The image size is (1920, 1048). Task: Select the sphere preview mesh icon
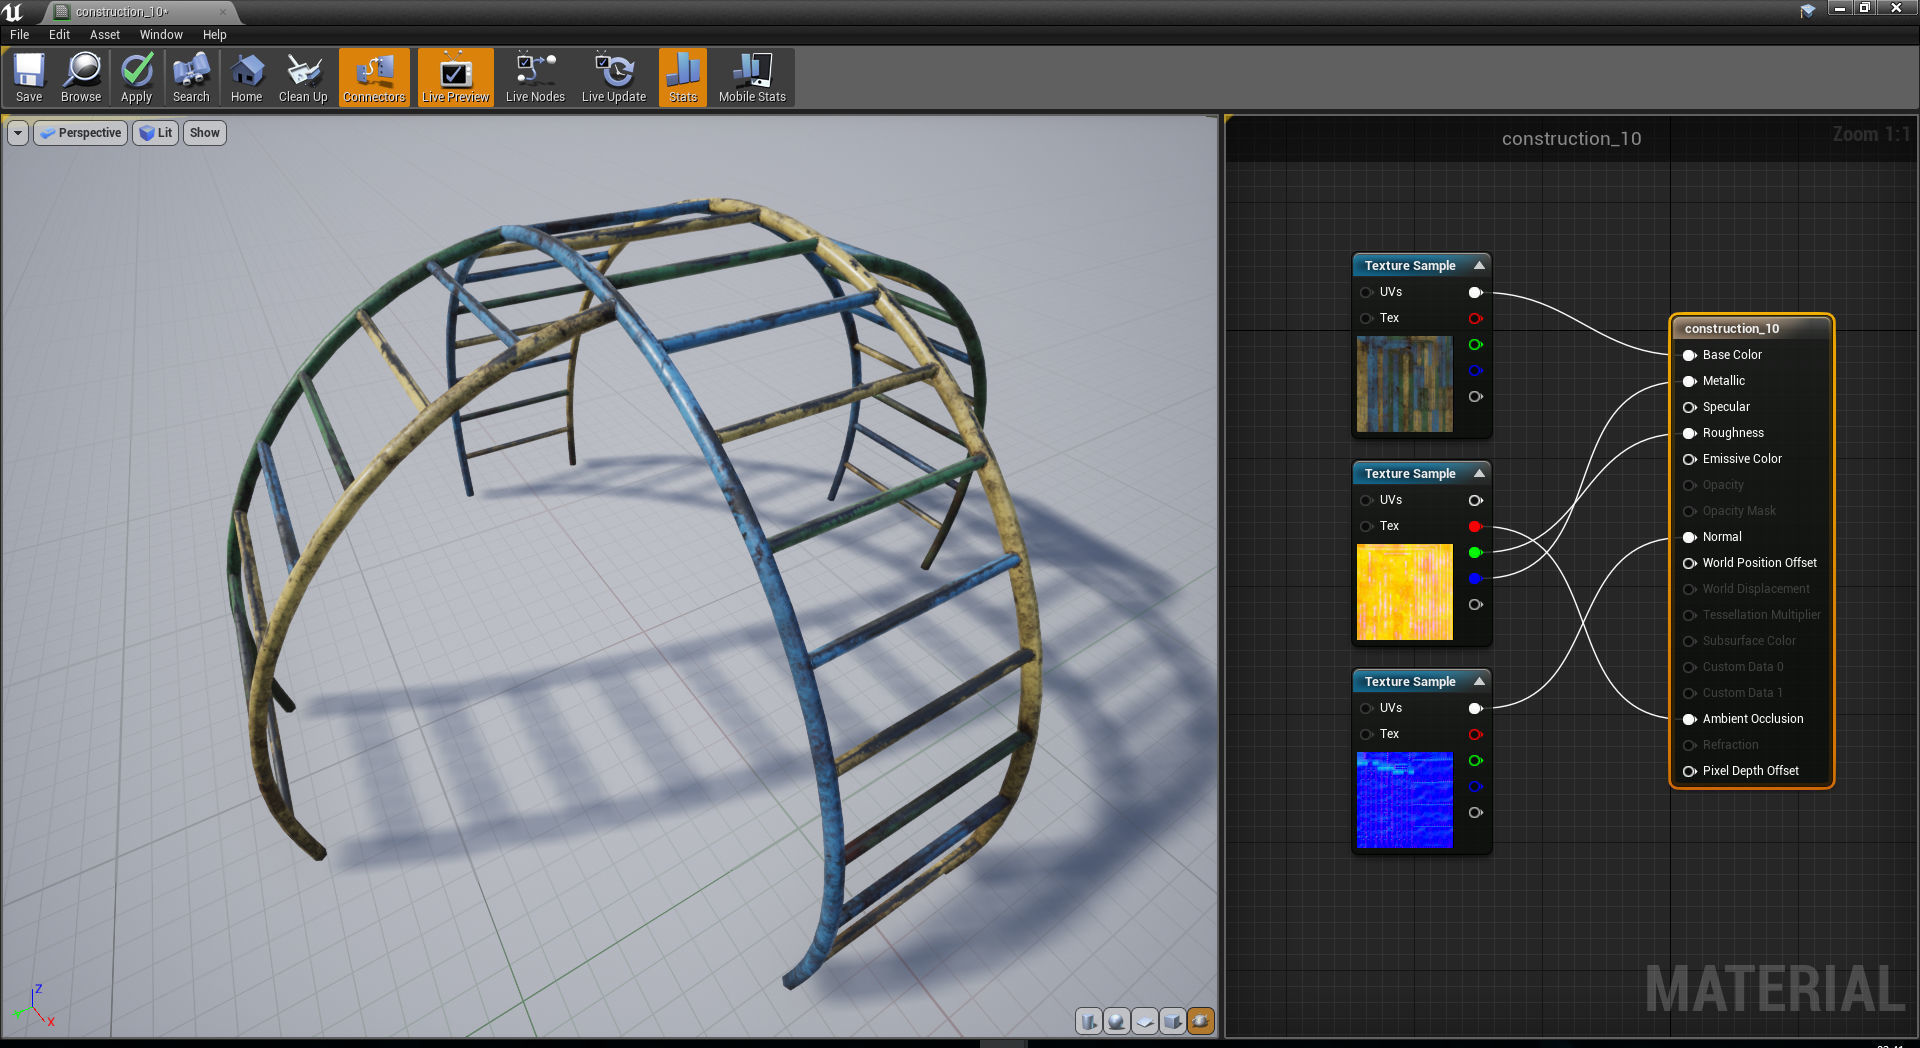(x=1117, y=1021)
